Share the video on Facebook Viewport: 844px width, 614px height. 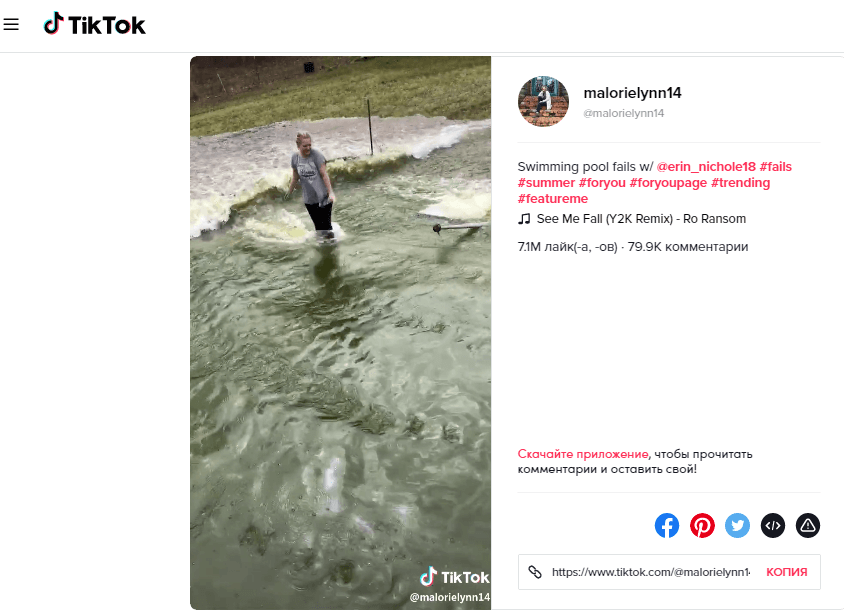667,525
